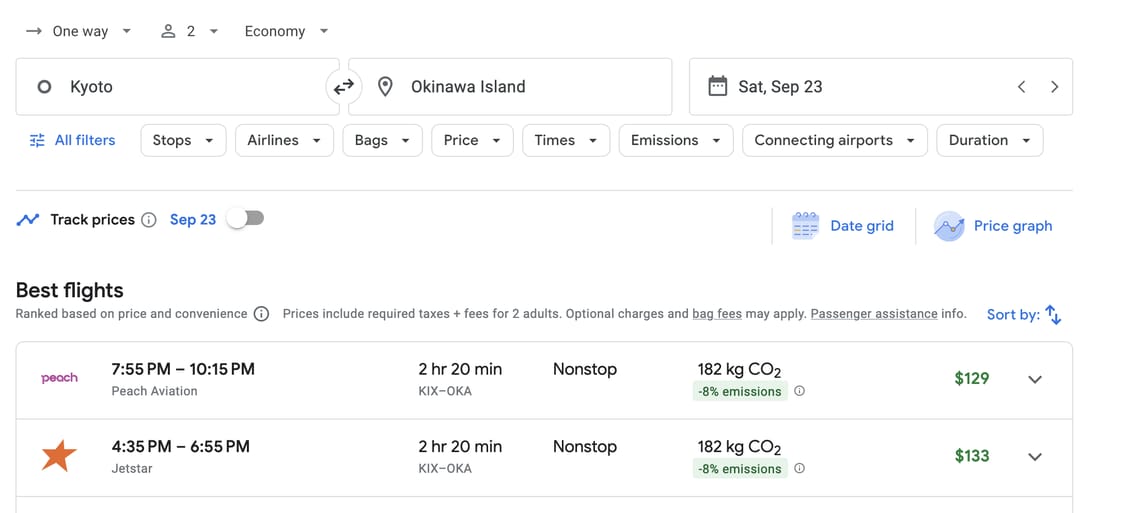This screenshot has width=1128, height=513.
Task: Open All filters
Action: tap(73, 140)
